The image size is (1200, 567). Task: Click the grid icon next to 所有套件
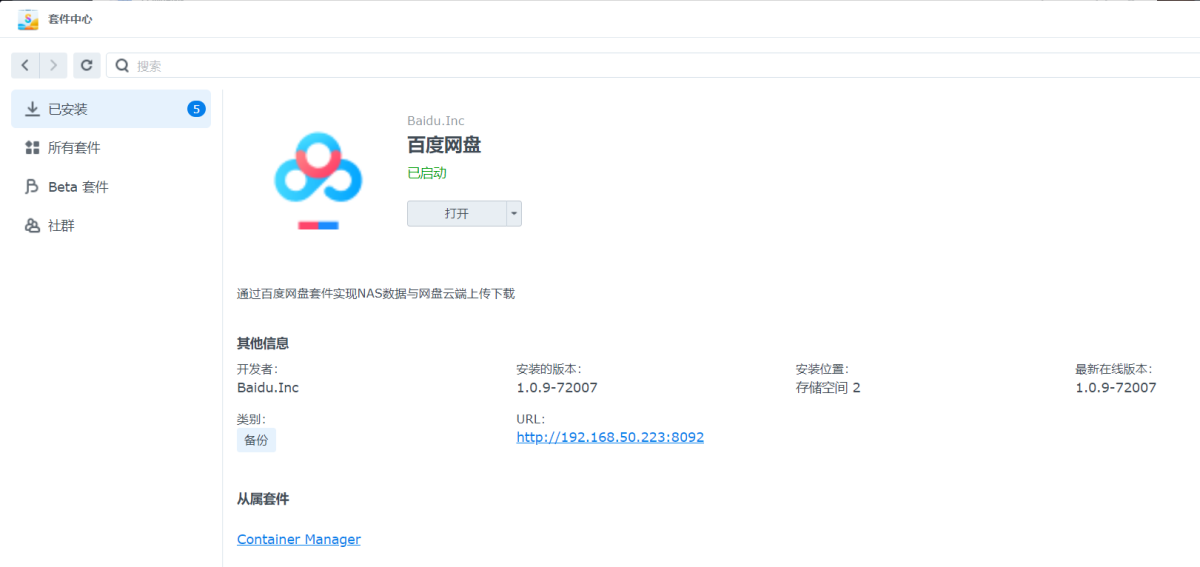pyautogui.click(x=32, y=148)
